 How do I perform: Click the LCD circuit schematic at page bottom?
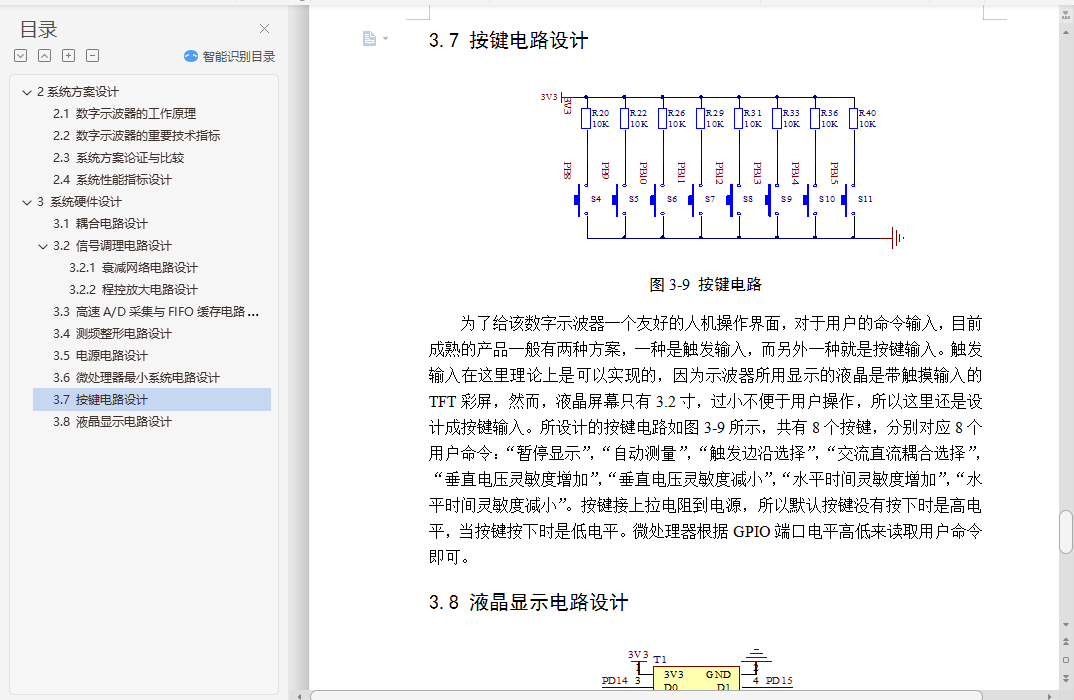click(697, 668)
